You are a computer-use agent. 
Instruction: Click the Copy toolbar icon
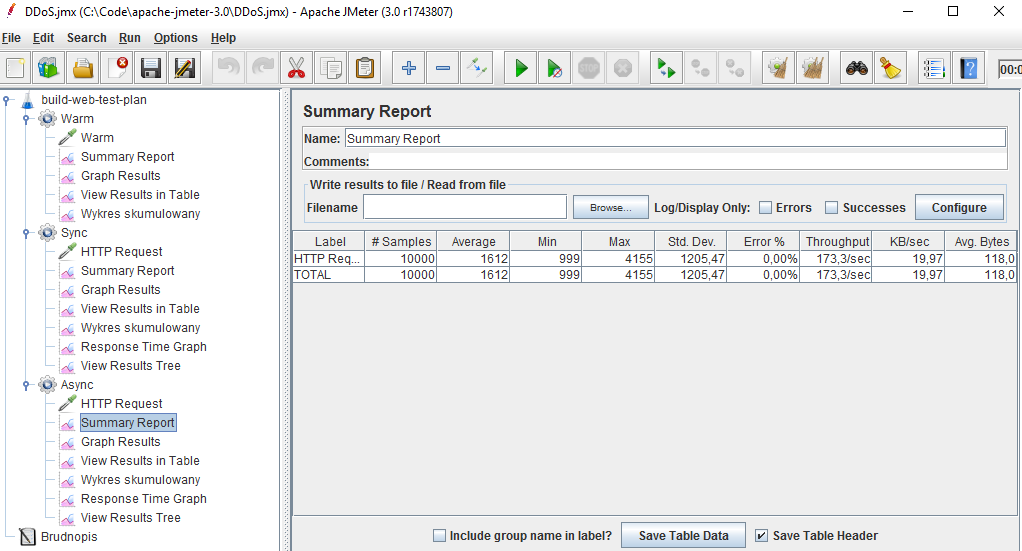[x=330, y=68]
